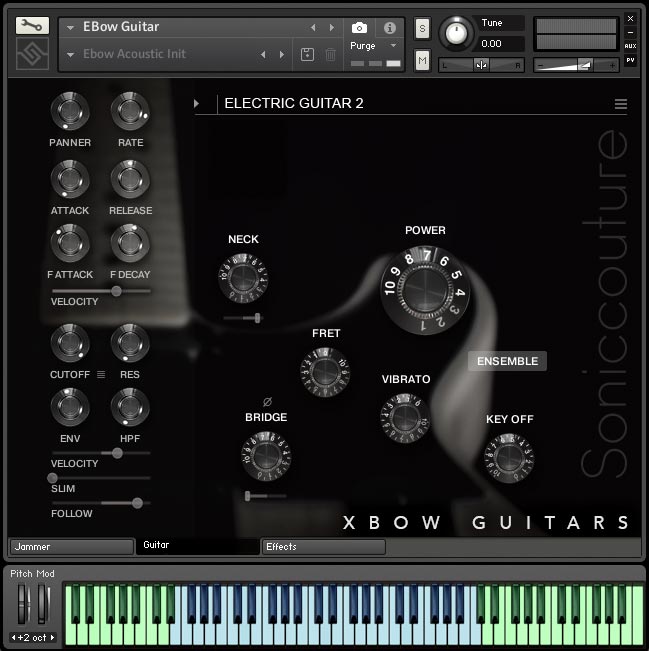Viewport: 649px width, 651px height.
Task: Take a snapshot with the camera icon
Action: 359,28
